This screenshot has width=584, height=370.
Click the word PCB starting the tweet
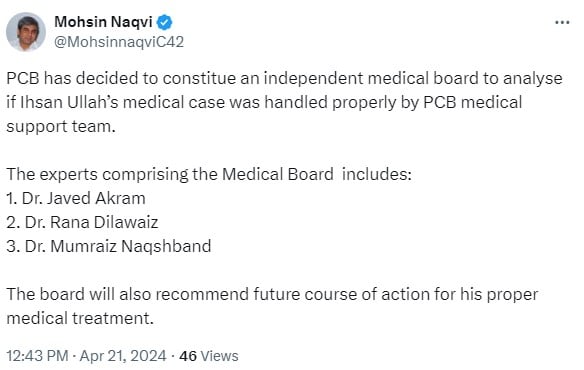click(x=23, y=78)
